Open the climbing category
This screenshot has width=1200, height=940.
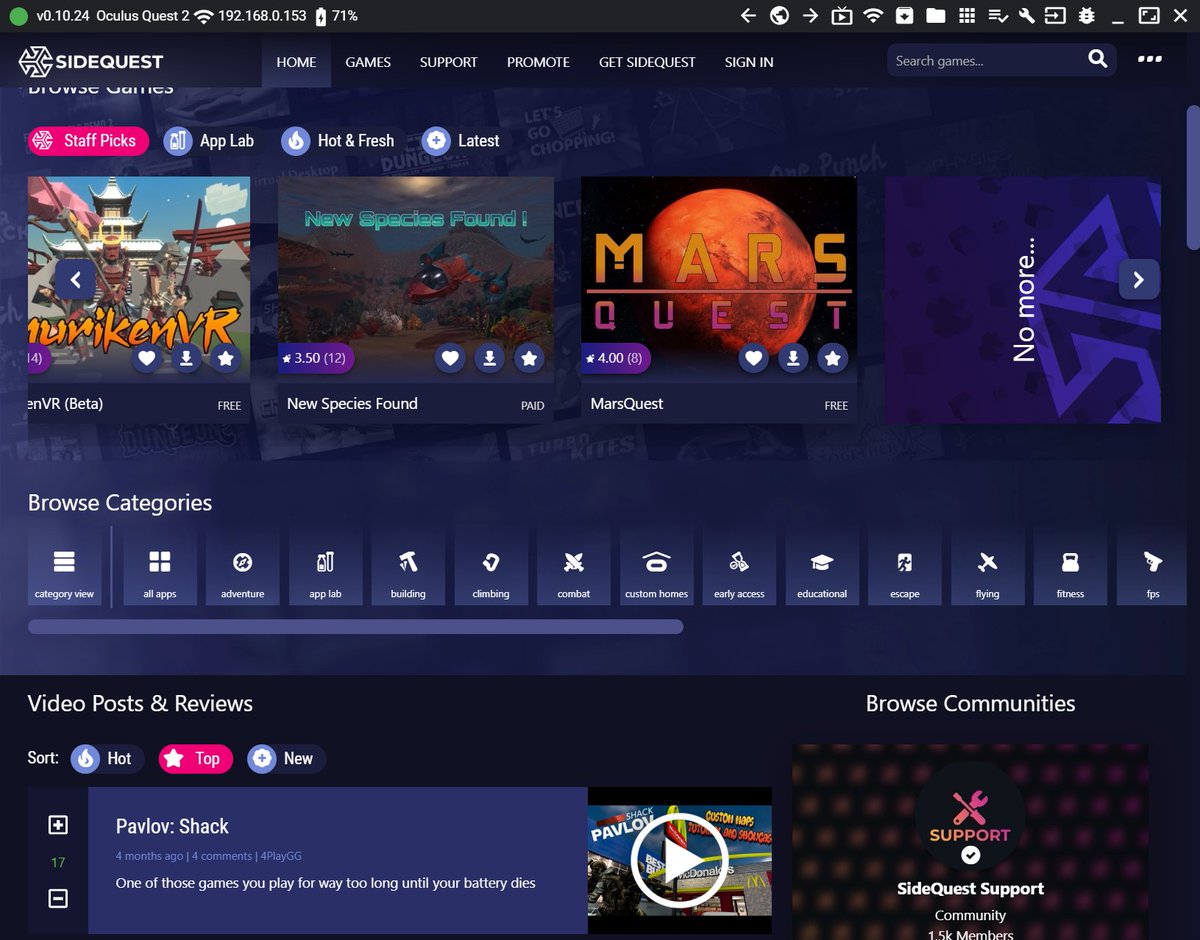coord(491,567)
